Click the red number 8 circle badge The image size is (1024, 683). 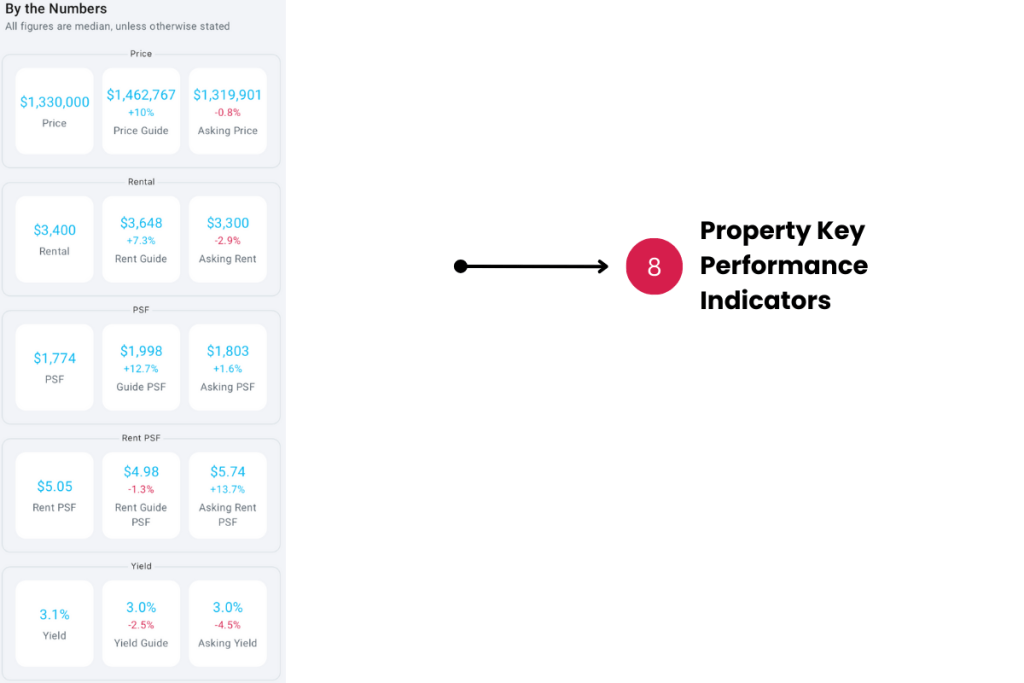tap(654, 267)
